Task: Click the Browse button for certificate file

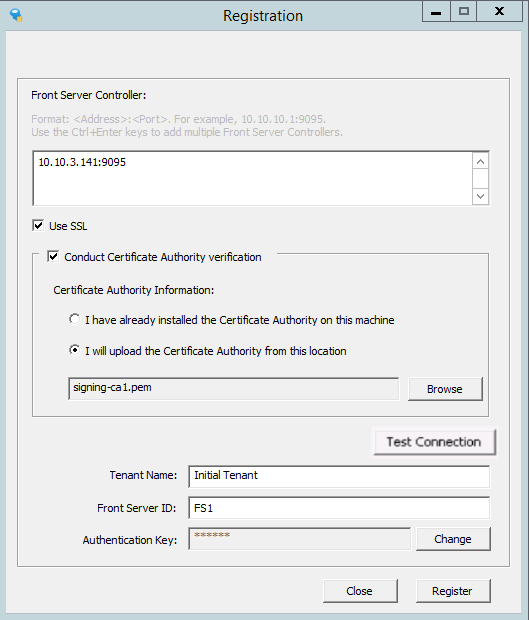Action: coord(445,389)
